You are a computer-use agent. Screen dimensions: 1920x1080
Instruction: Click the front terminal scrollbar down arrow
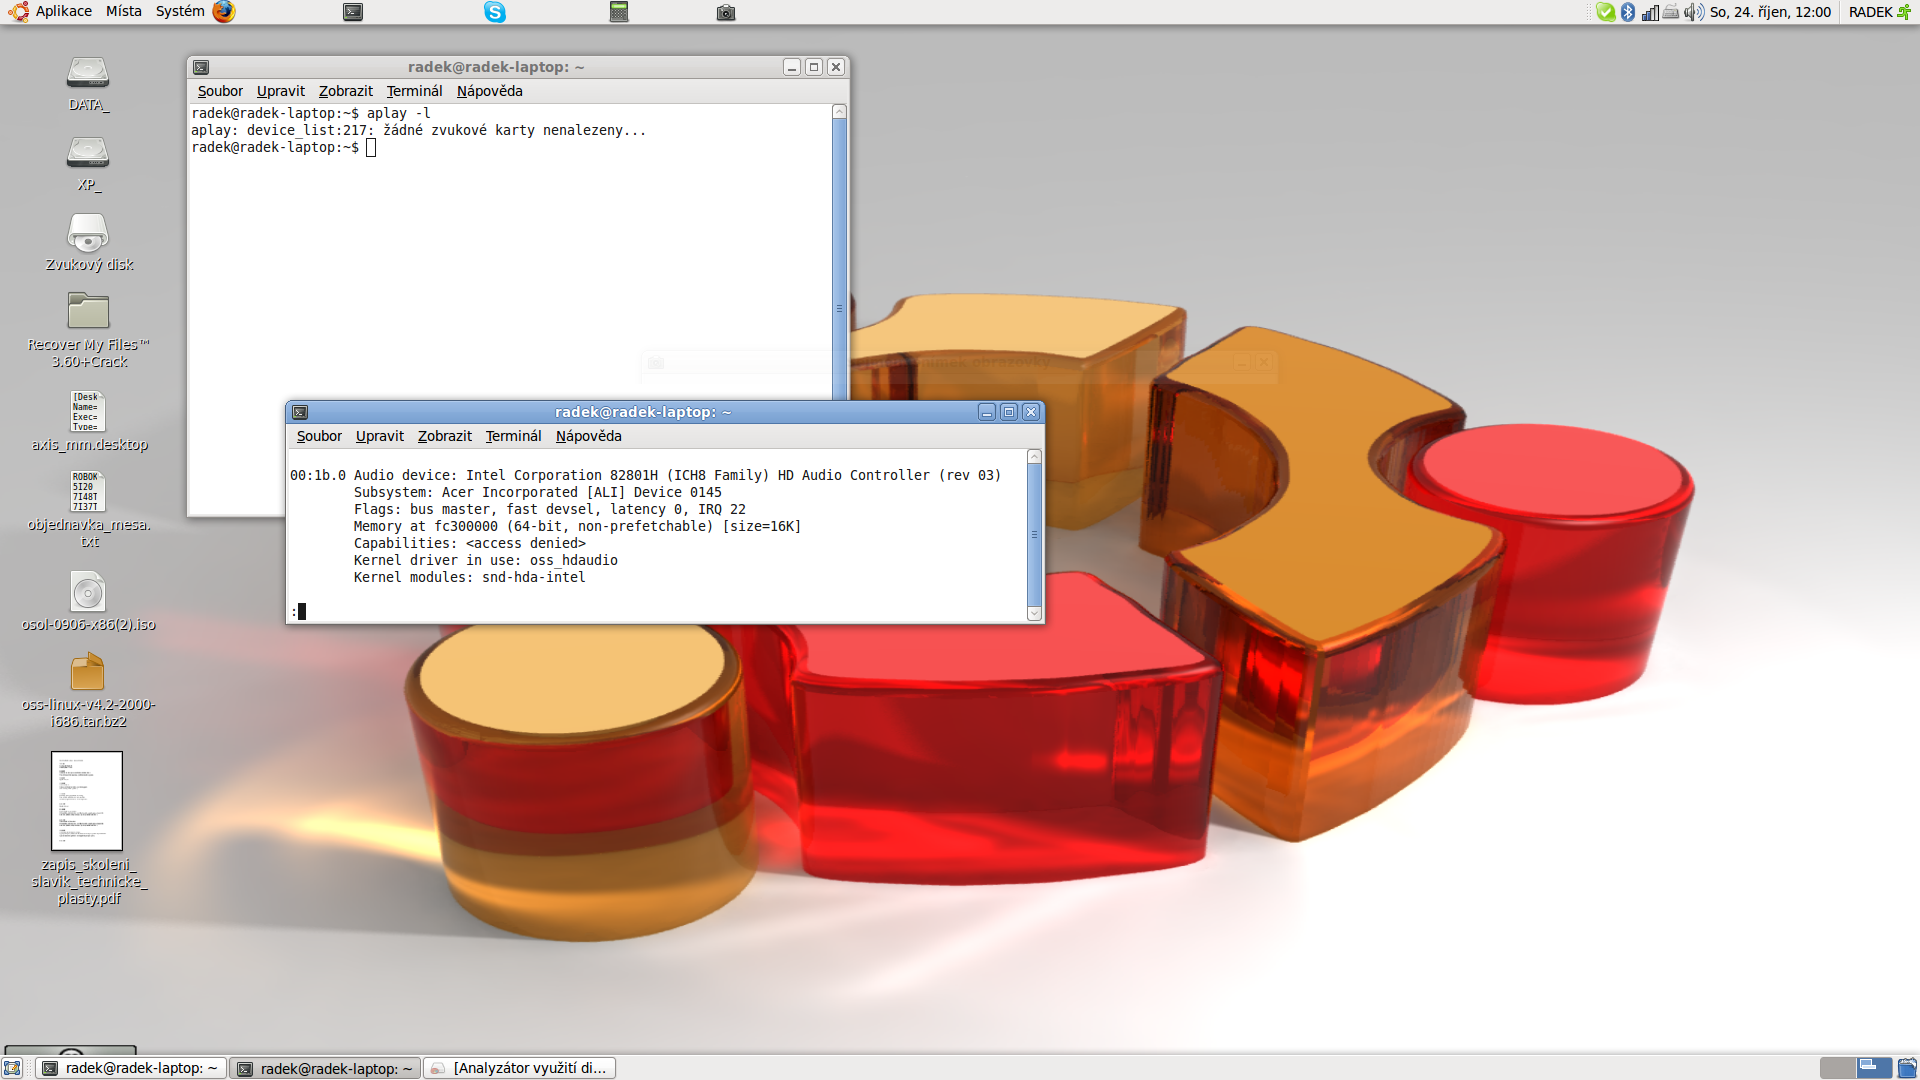click(x=1034, y=613)
